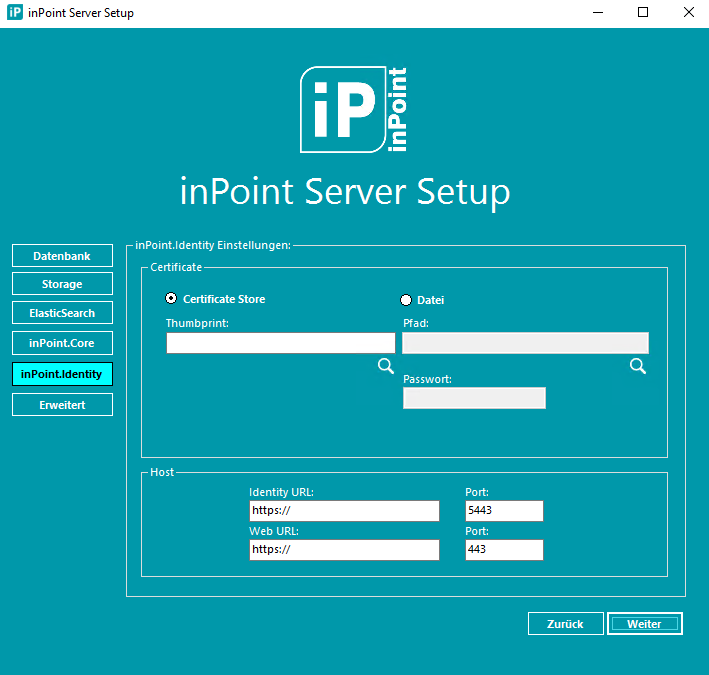
Task: Minimize the inPoint Server Setup window
Action: [598, 13]
